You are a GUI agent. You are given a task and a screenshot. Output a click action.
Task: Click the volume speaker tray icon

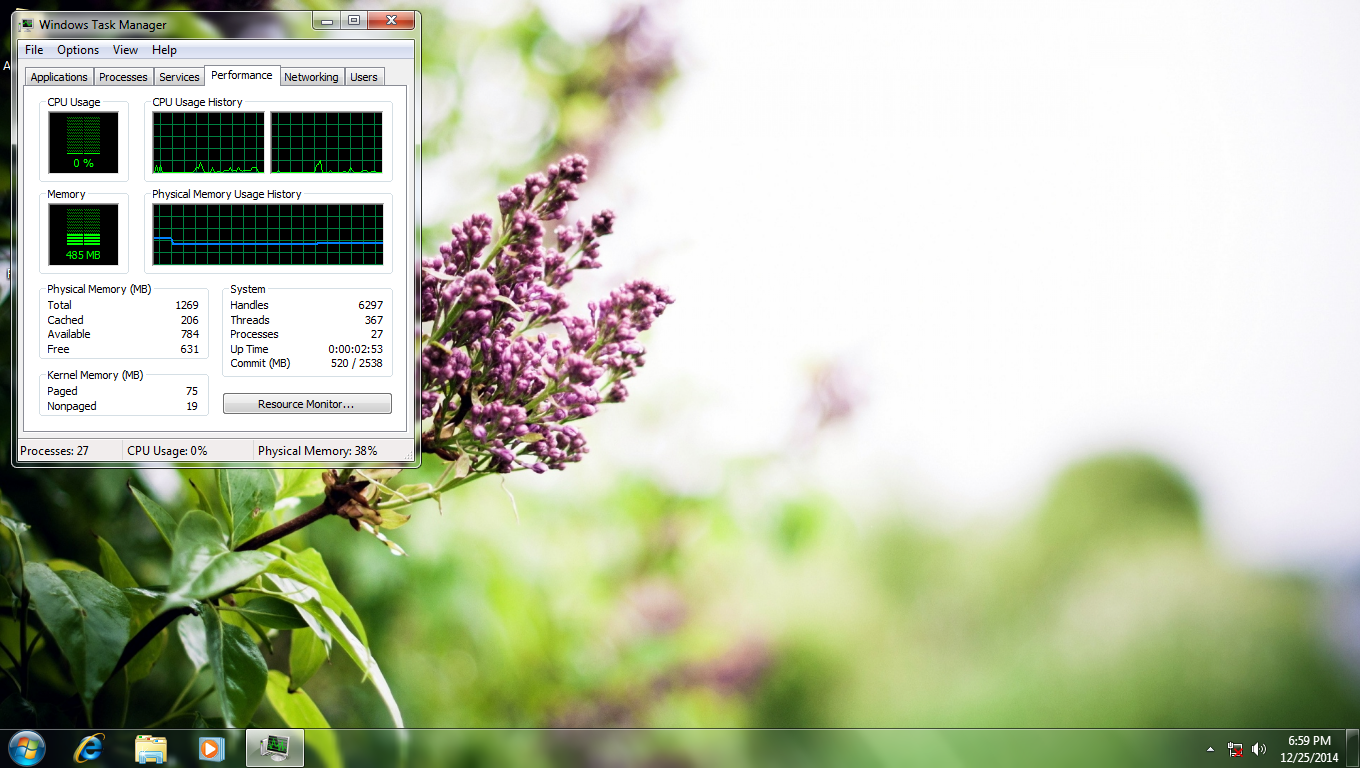[1259, 749]
